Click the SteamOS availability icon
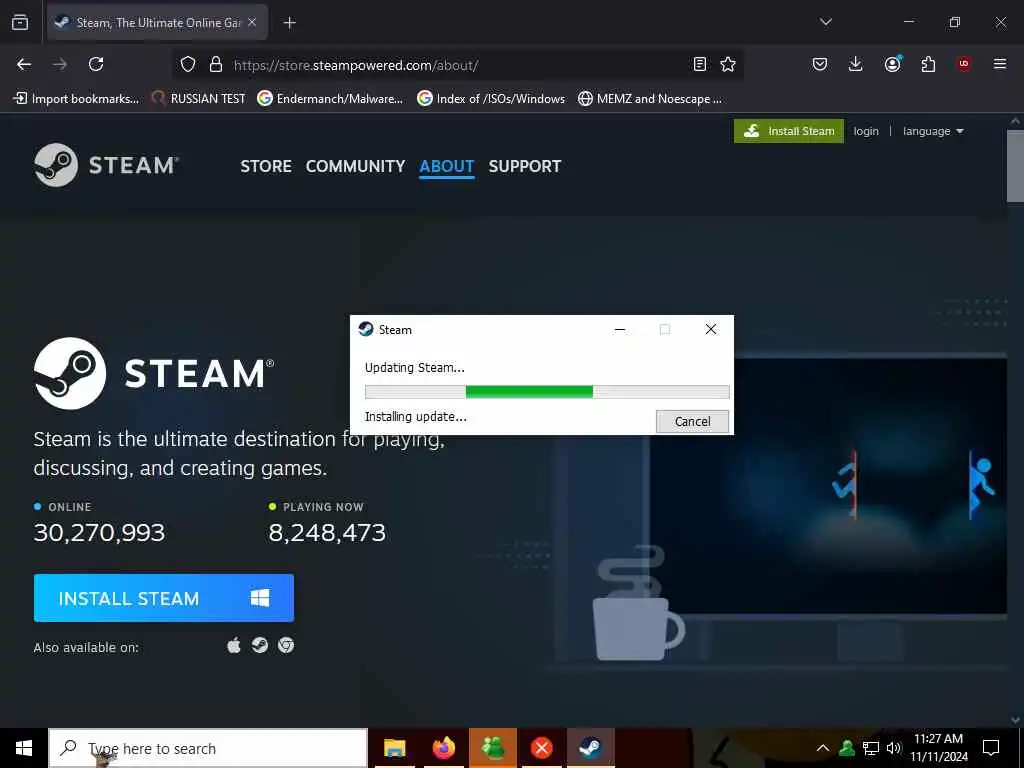The height and width of the screenshot is (768, 1024). (260, 645)
